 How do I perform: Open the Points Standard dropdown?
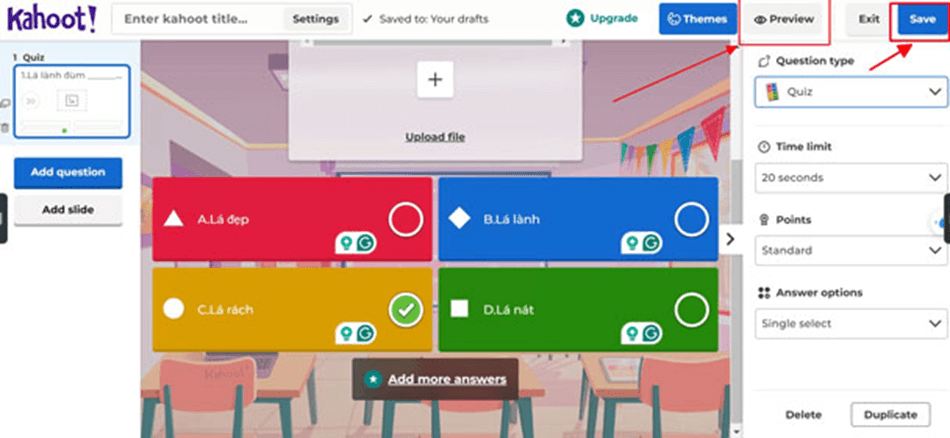click(851, 250)
